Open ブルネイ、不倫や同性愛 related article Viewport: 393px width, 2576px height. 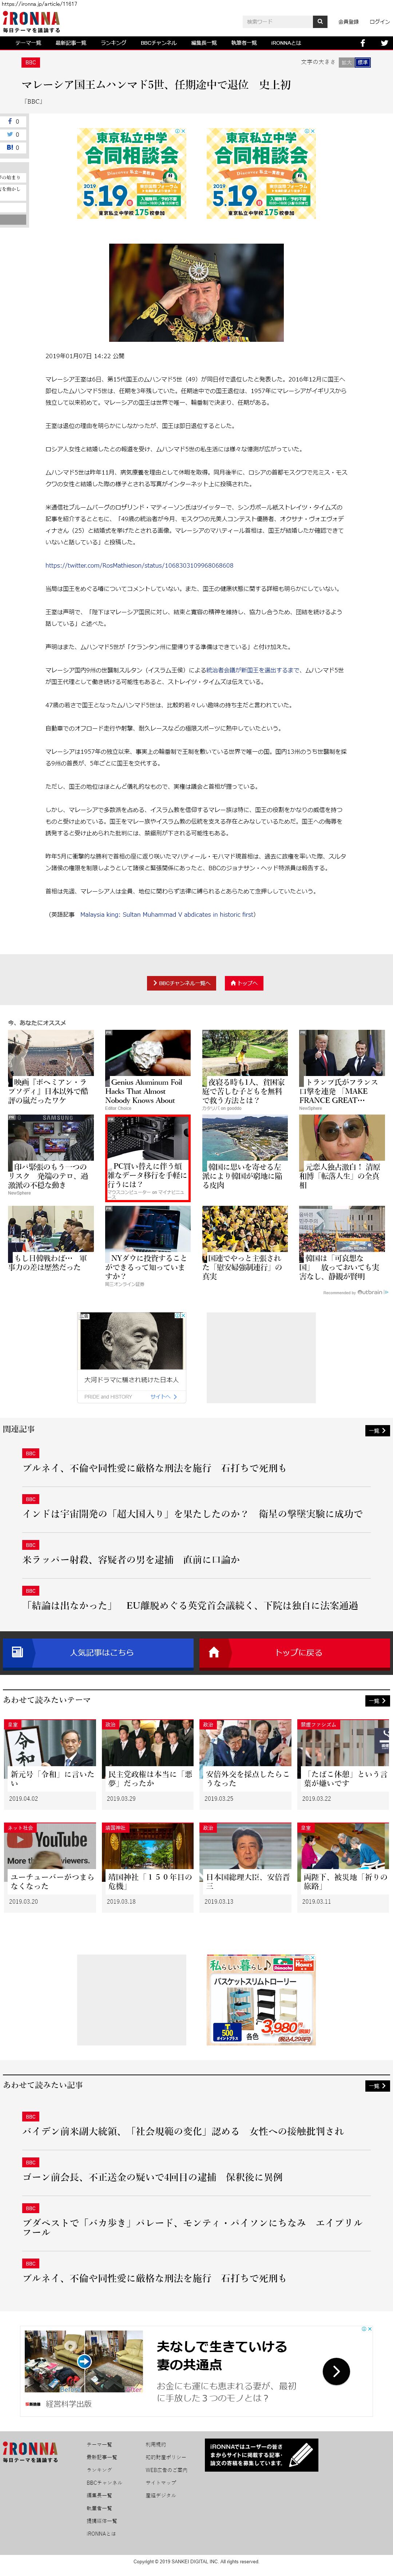coord(154,1468)
